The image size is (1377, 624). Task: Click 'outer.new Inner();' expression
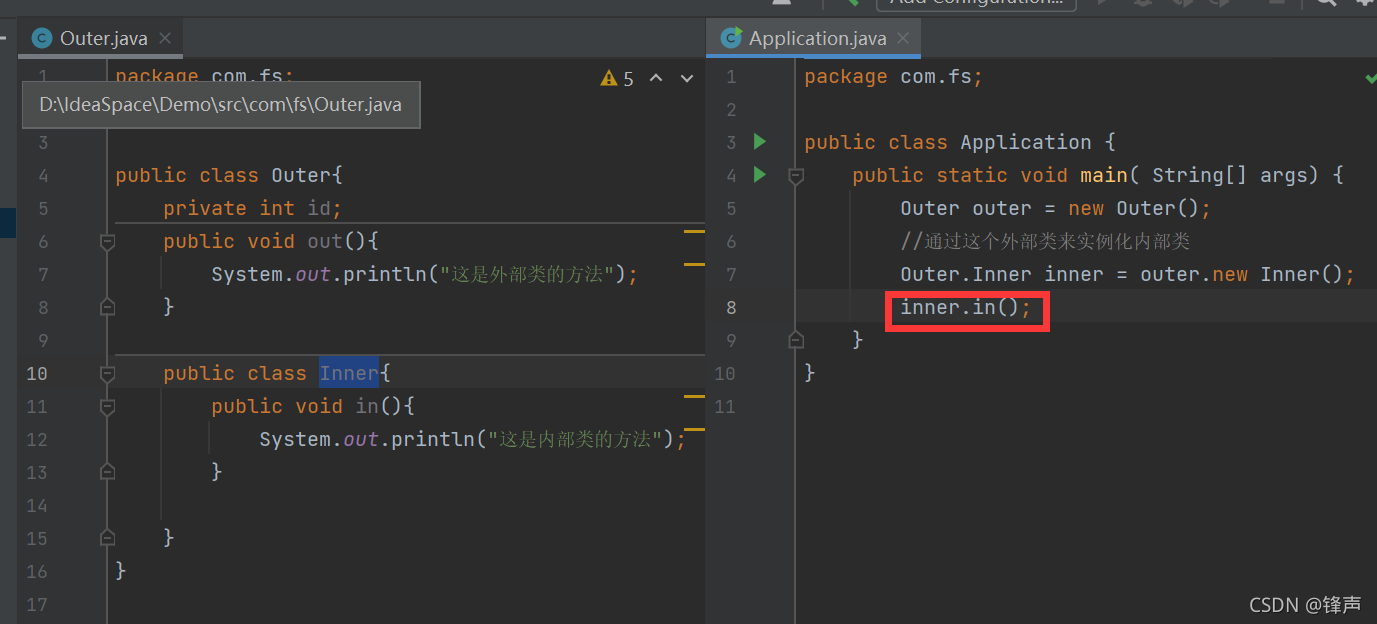[x=1248, y=274]
